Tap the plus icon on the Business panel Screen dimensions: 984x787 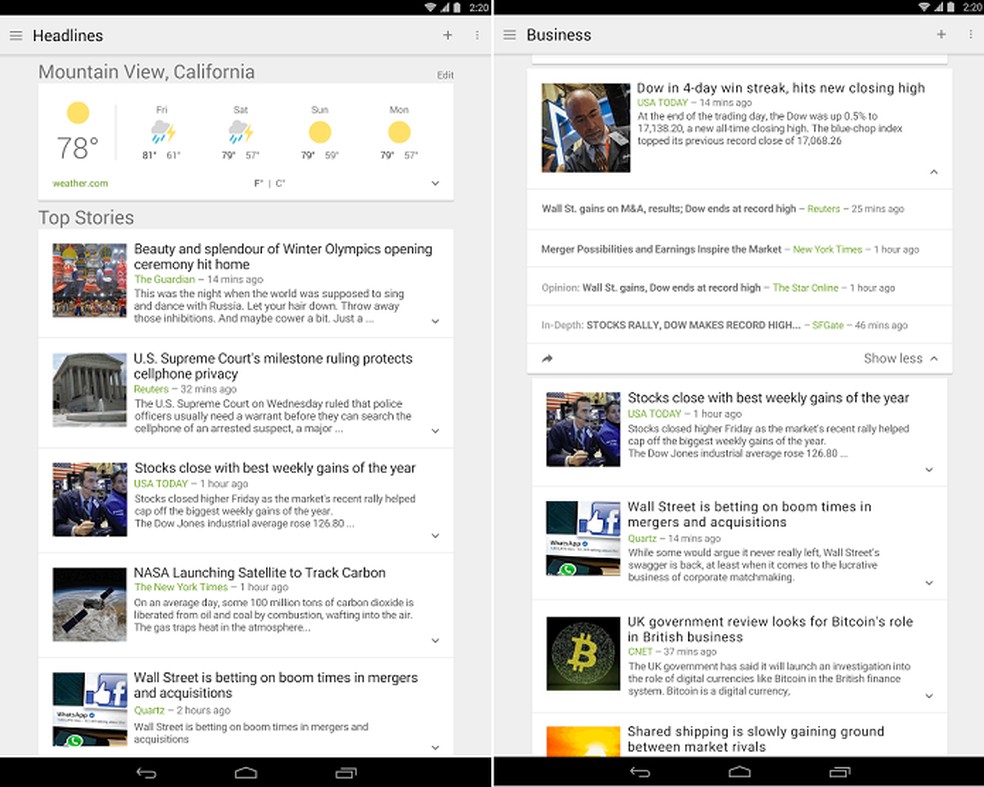(941, 34)
